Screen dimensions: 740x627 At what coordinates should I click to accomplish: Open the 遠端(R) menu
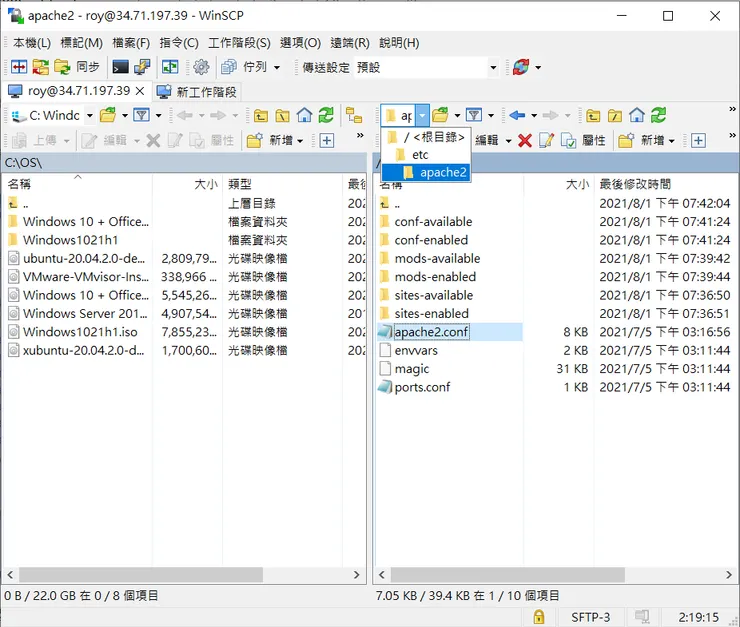350,43
